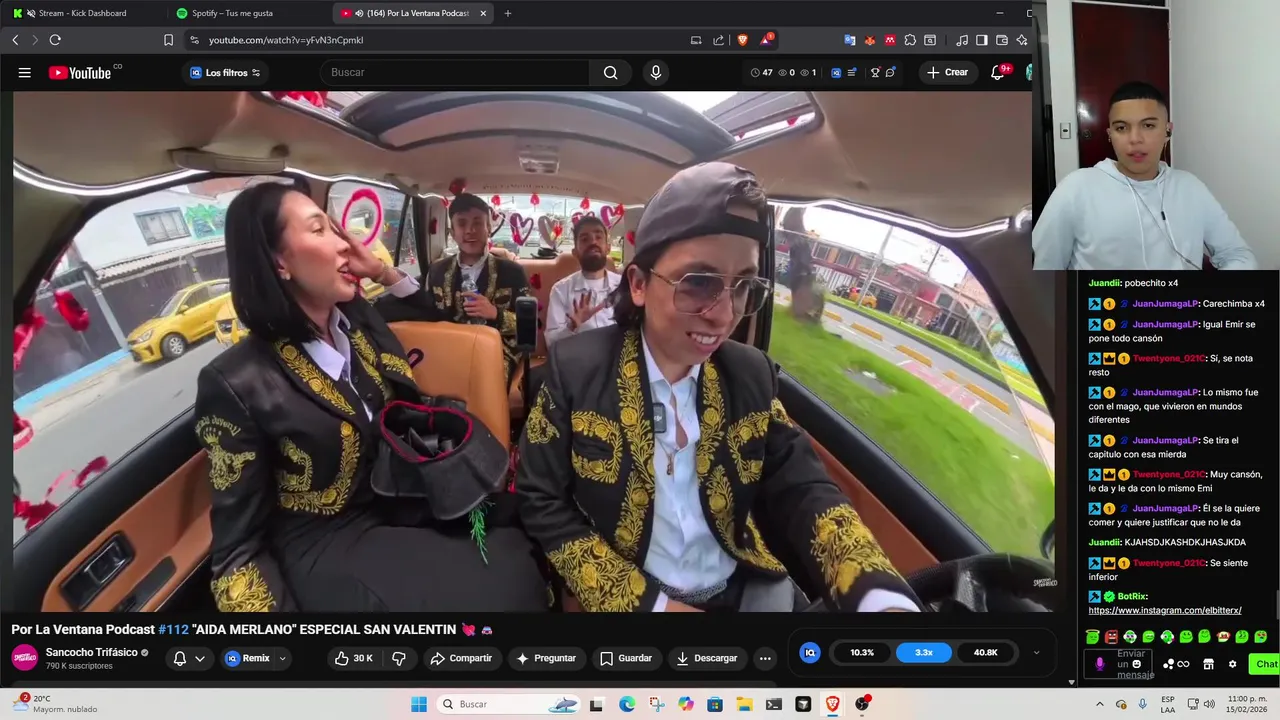Click the Crear button

947,72
